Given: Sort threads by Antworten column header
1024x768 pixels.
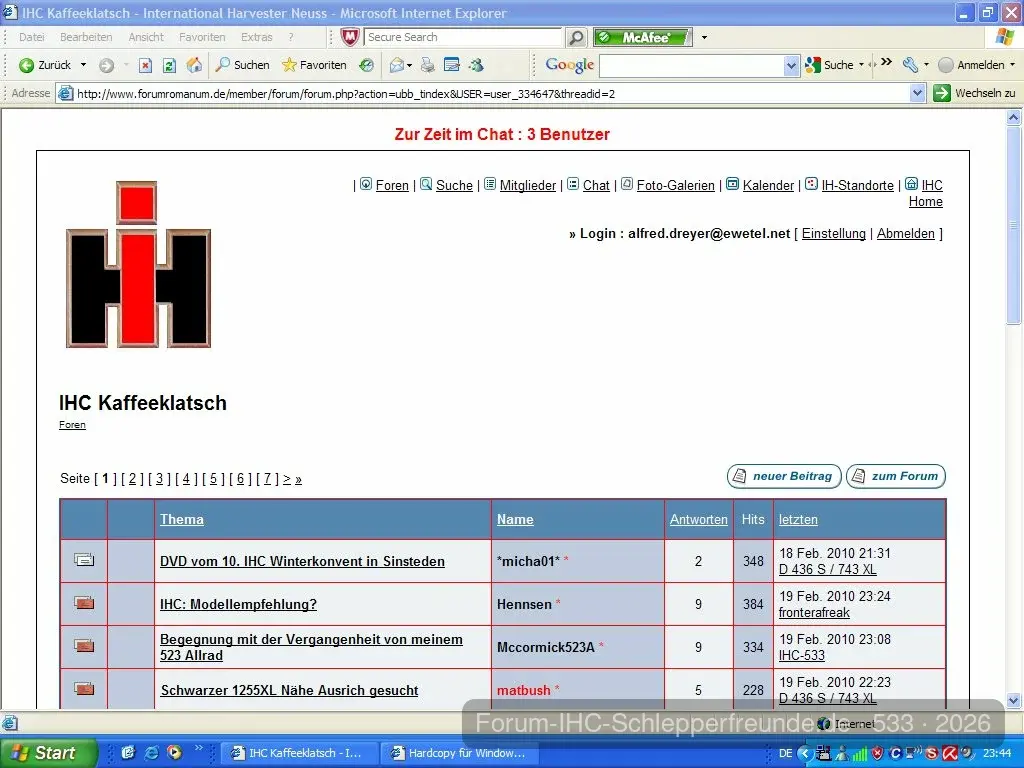Looking at the screenshot, I should [x=698, y=519].
